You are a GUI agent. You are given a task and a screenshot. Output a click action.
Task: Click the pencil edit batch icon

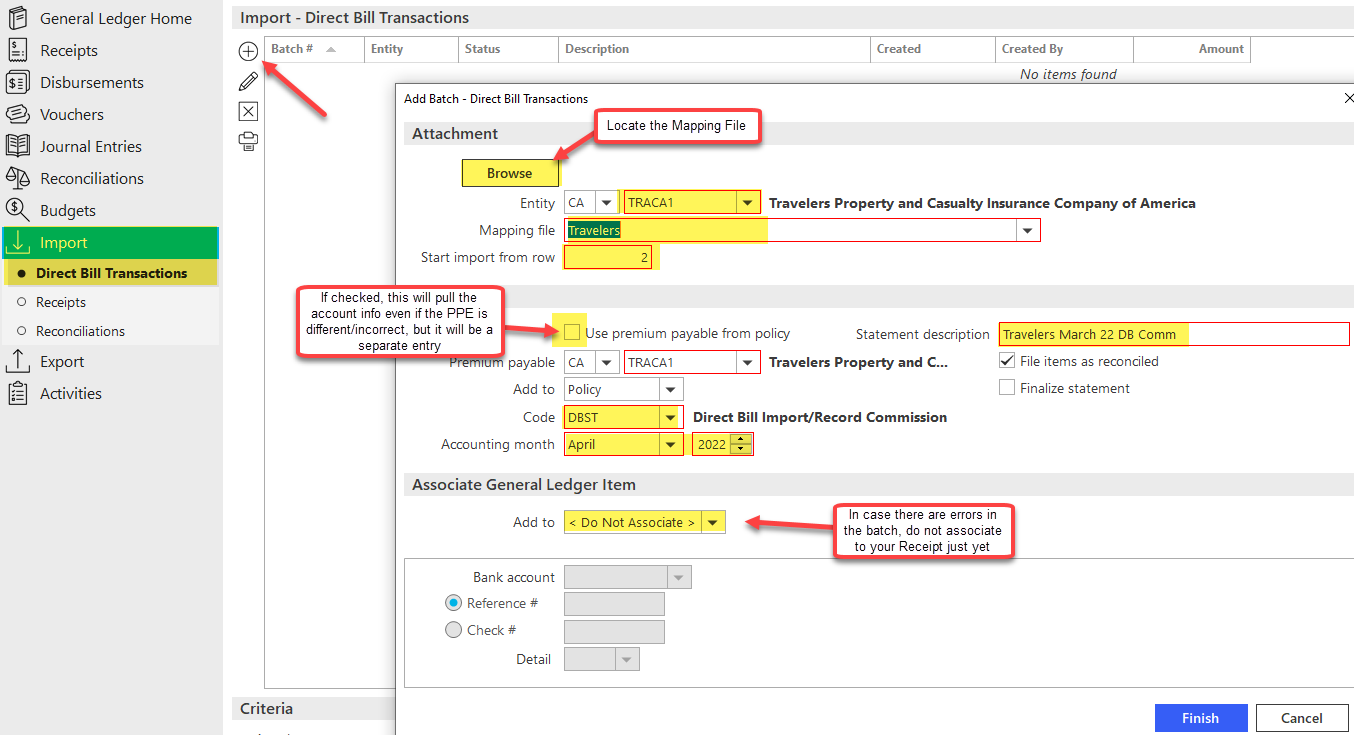coord(248,81)
